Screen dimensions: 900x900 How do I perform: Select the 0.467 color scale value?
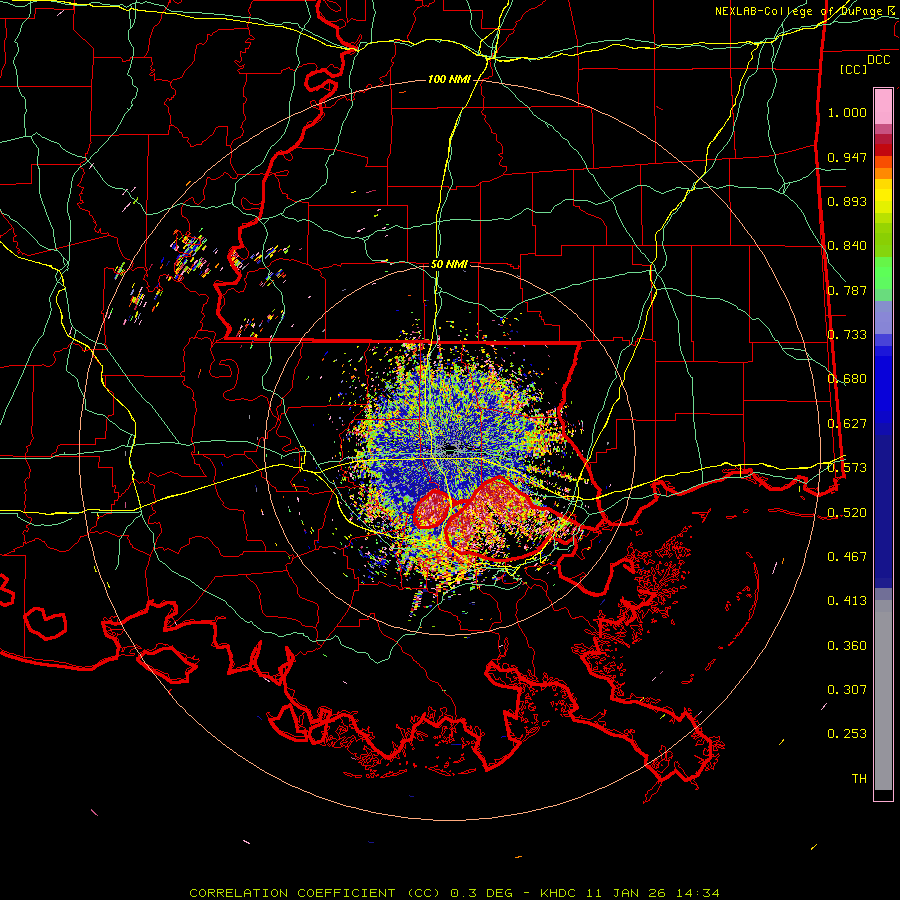pos(847,557)
